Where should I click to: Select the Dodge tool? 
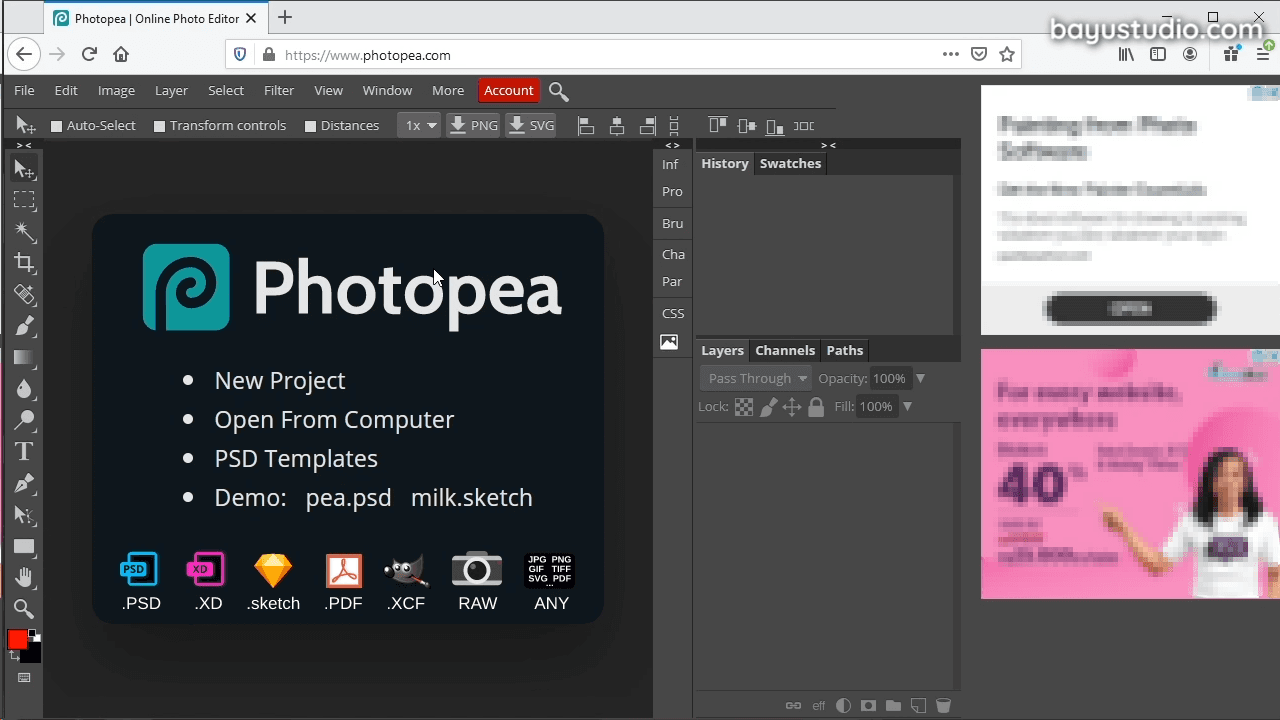click(x=24, y=420)
